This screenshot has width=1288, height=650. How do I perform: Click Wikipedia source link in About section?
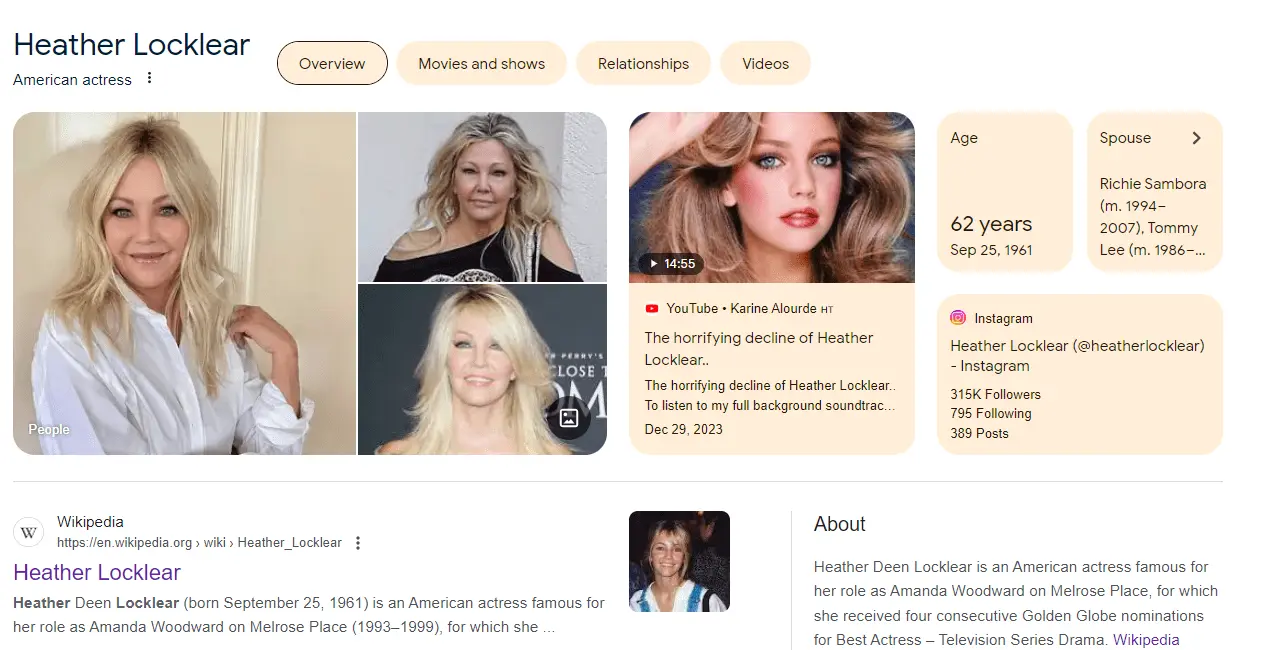1146,640
